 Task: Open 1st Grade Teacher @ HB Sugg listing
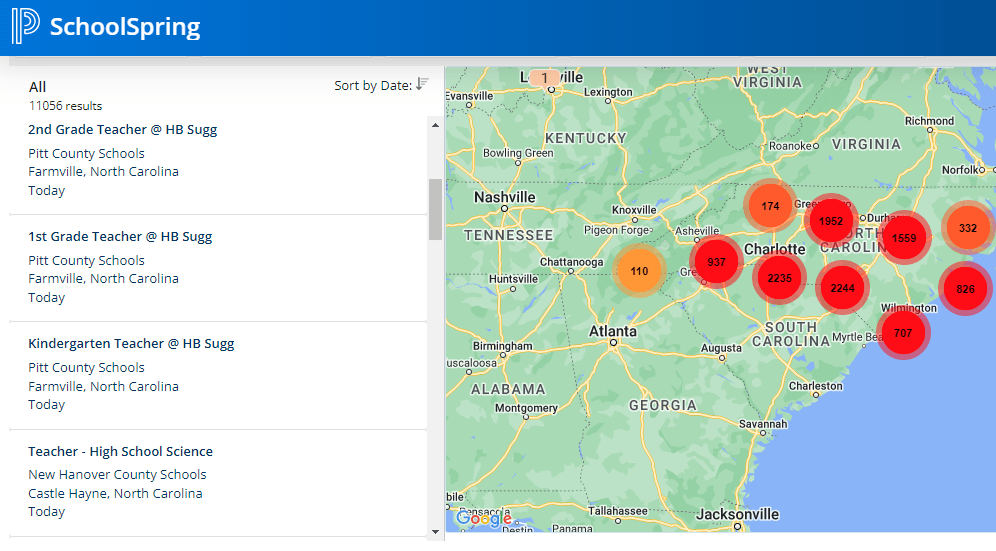click(x=120, y=237)
